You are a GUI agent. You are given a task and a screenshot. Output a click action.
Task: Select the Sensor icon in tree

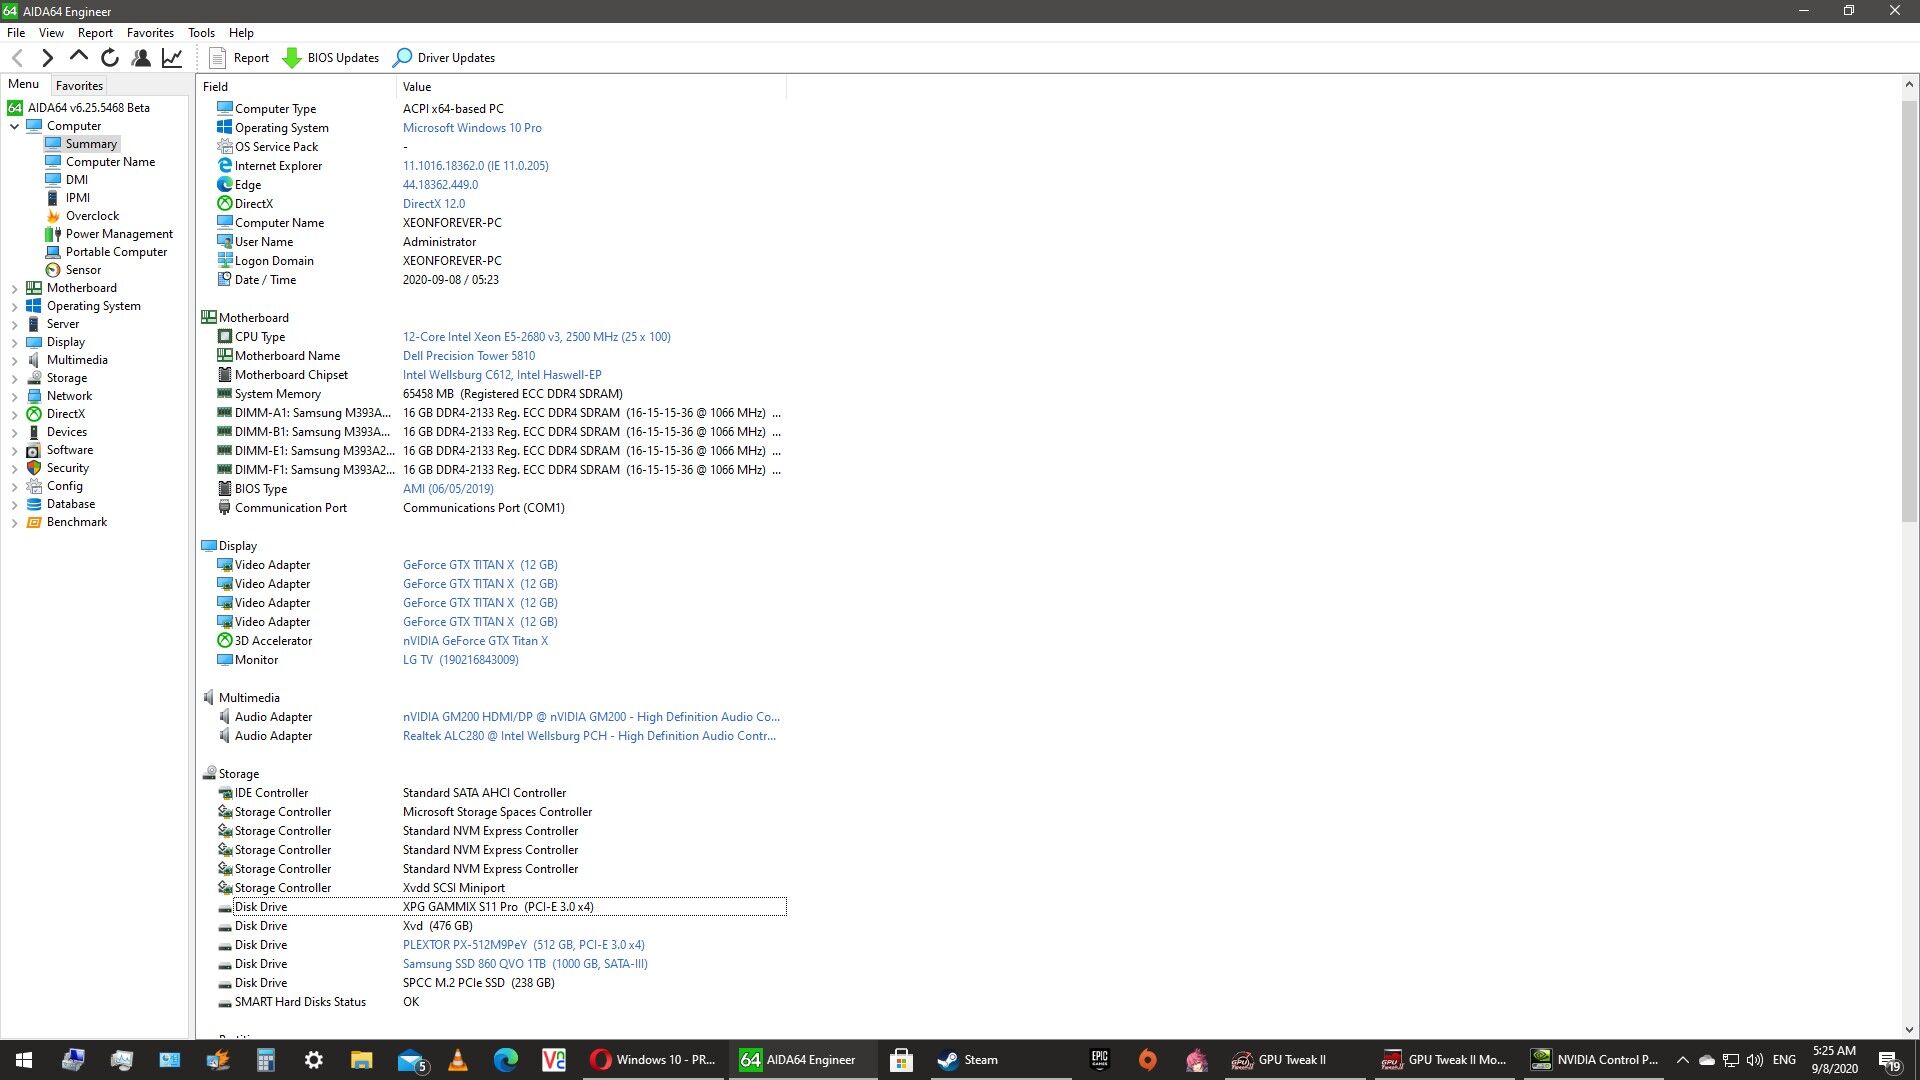coord(53,270)
